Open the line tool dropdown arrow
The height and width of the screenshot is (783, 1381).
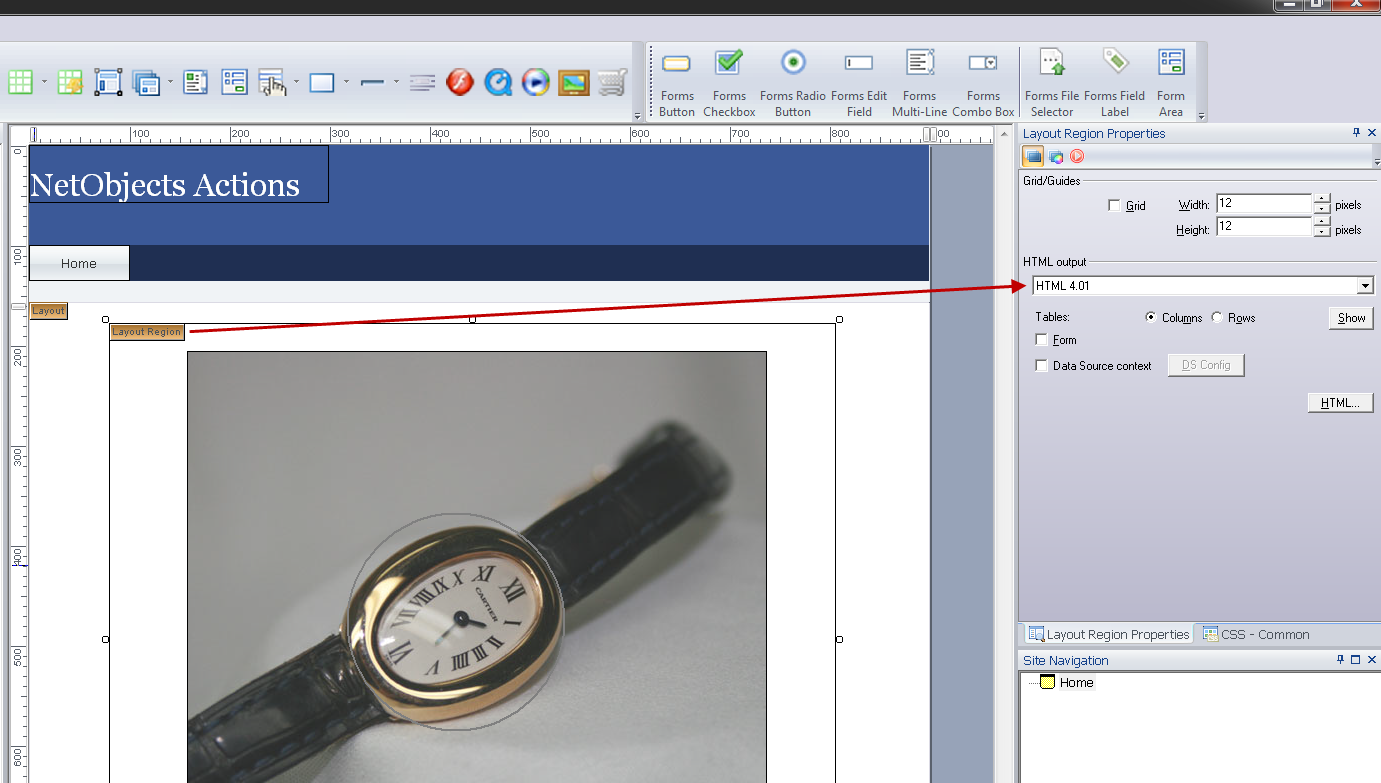click(396, 83)
